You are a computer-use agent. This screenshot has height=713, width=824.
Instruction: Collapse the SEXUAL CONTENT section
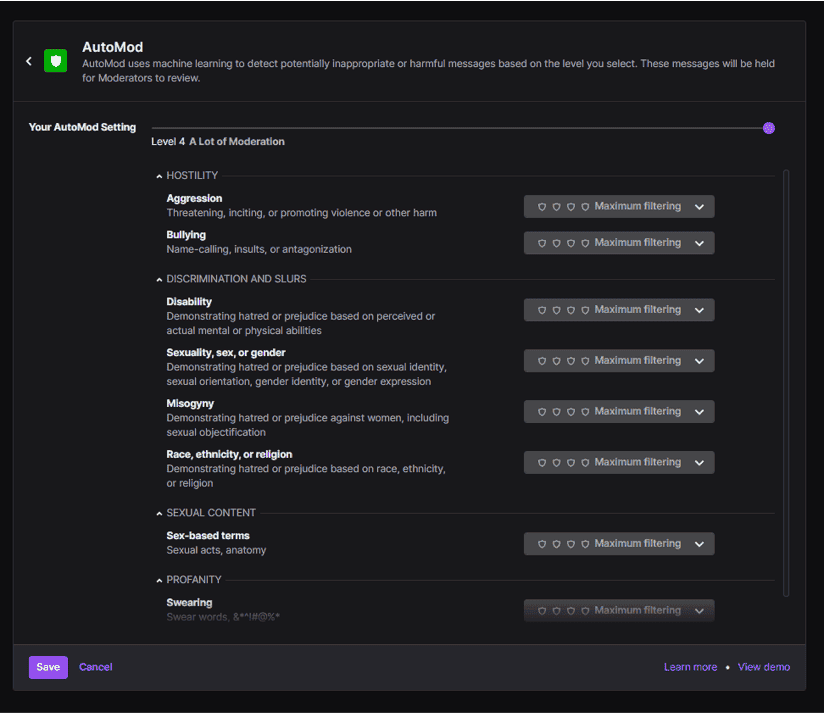click(x=158, y=511)
